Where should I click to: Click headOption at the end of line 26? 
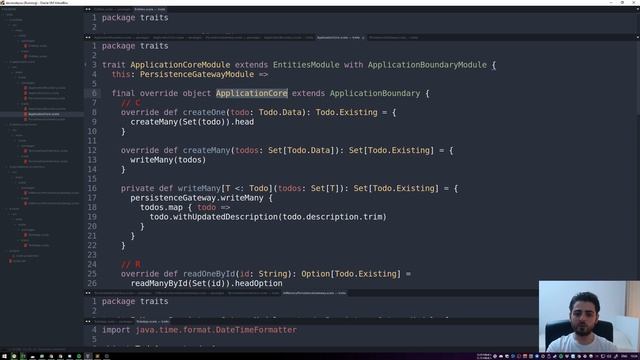258,283
